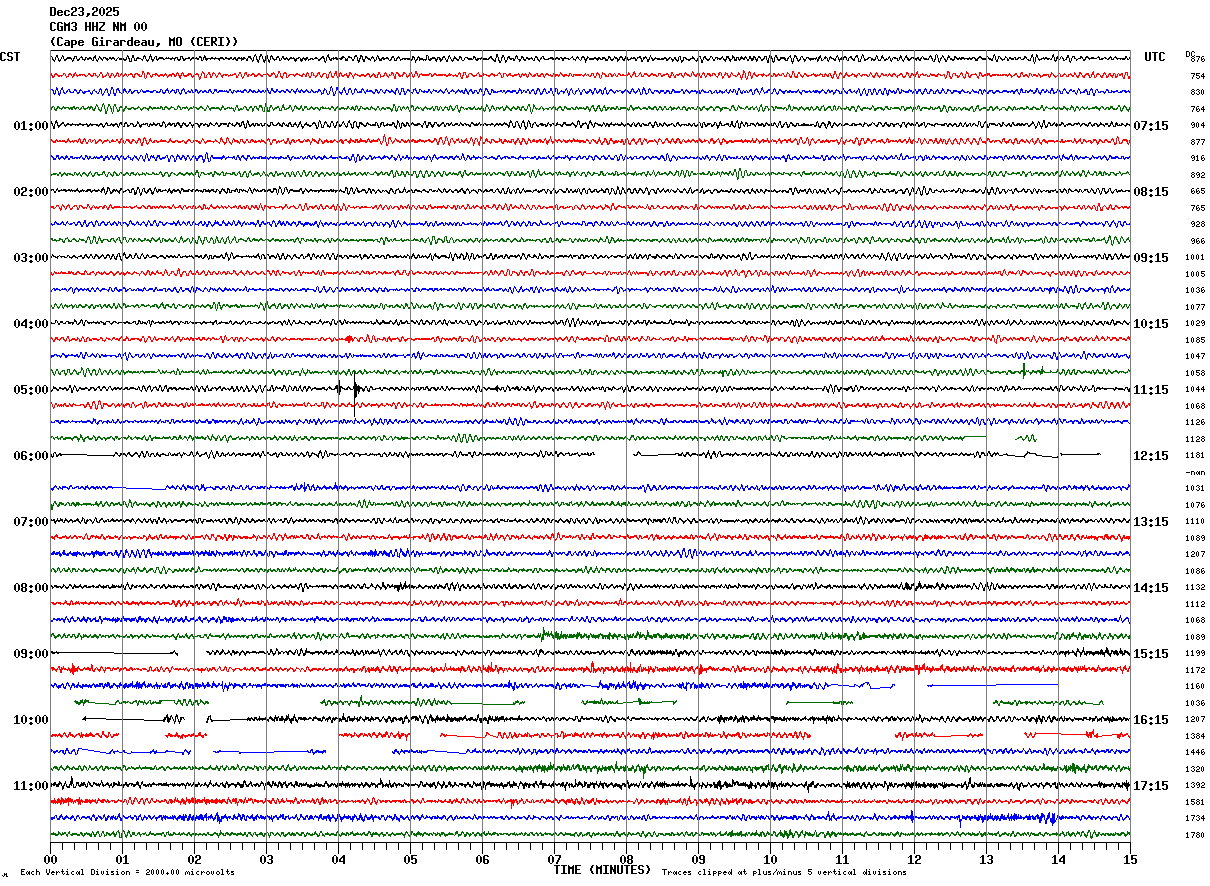This screenshot has width=1210, height=886.
Task: Click the 08:15 UTC time label
Action: (x=1151, y=192)
